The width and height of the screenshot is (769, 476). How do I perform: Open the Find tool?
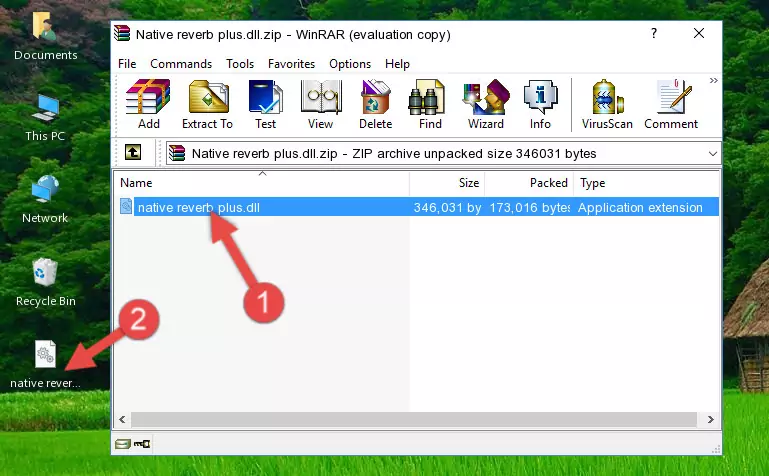pos(430,104)
